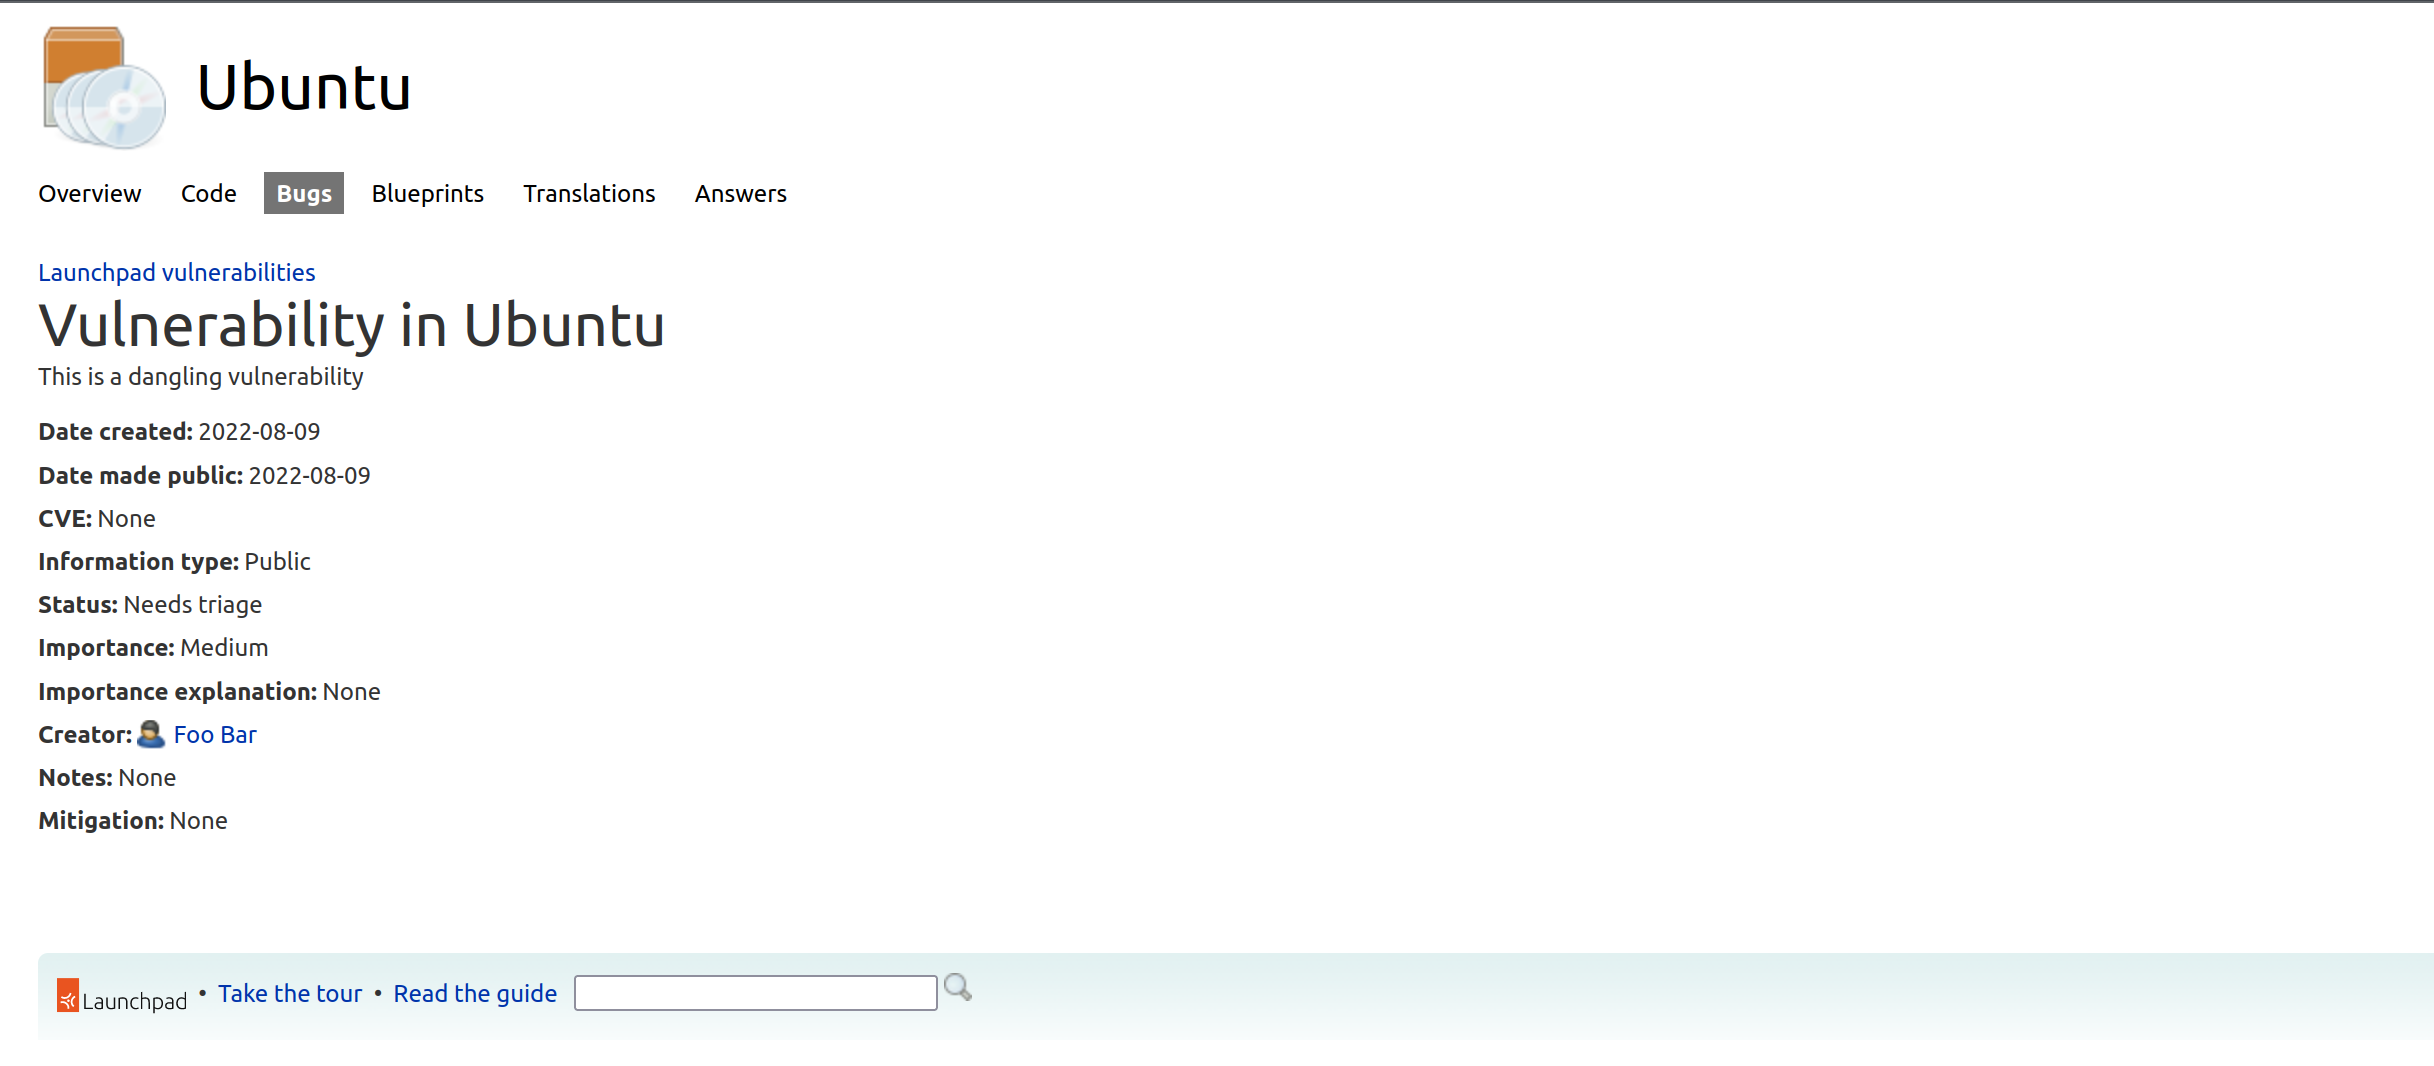The image size is (2434, 1066).
Task: Switch to the Code tab
Action: point(208,193)
